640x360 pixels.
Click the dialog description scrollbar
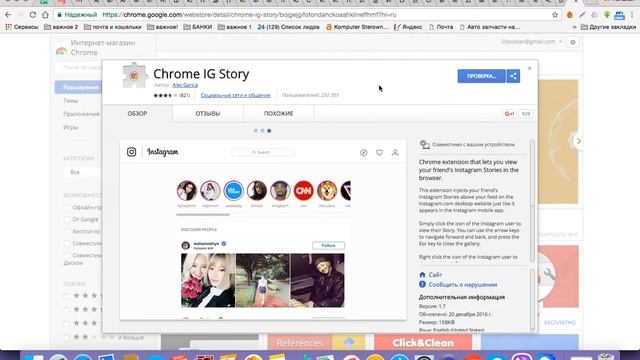click(x=532, y=201)
